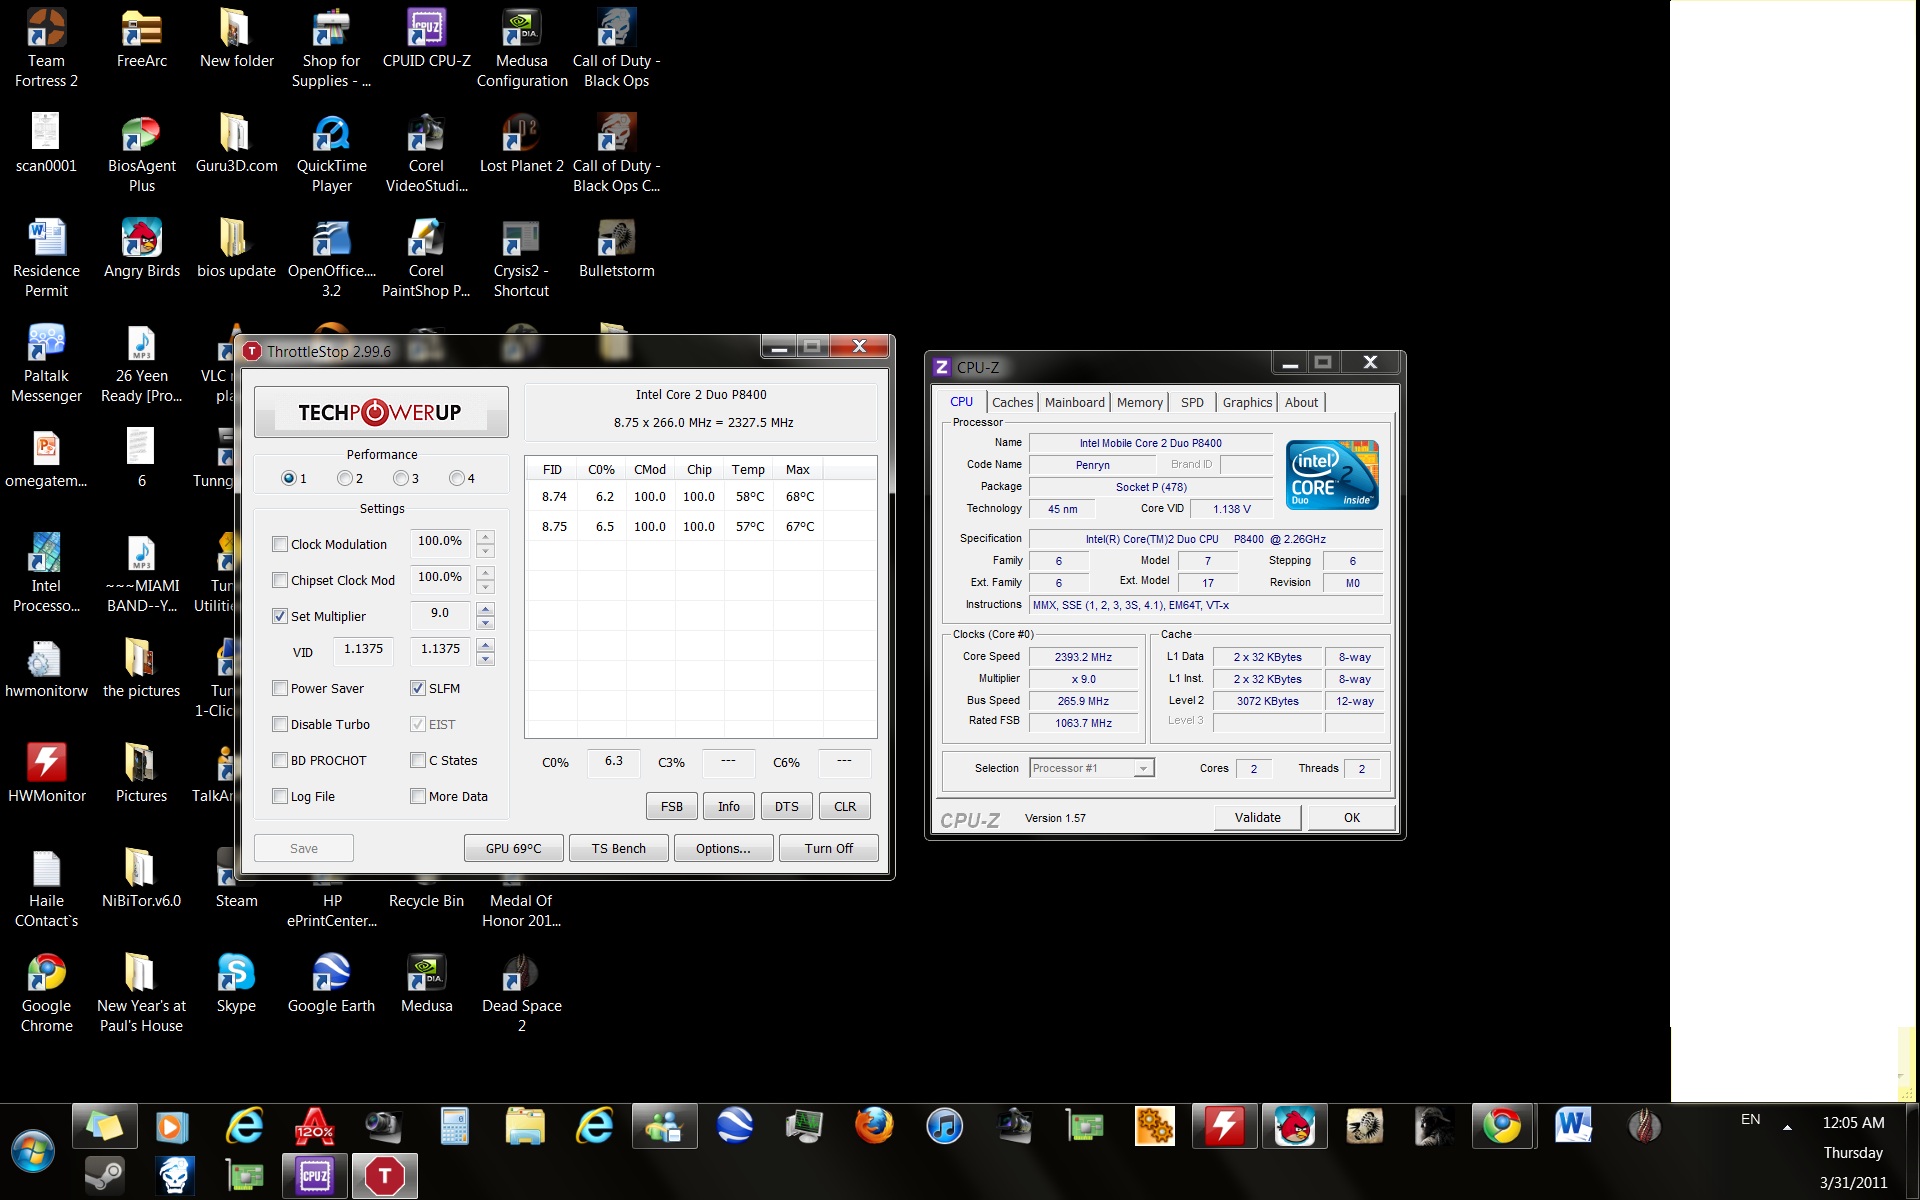Click the Windows Start orb
This screenshot has height=1200, width=1920.
33,1152
